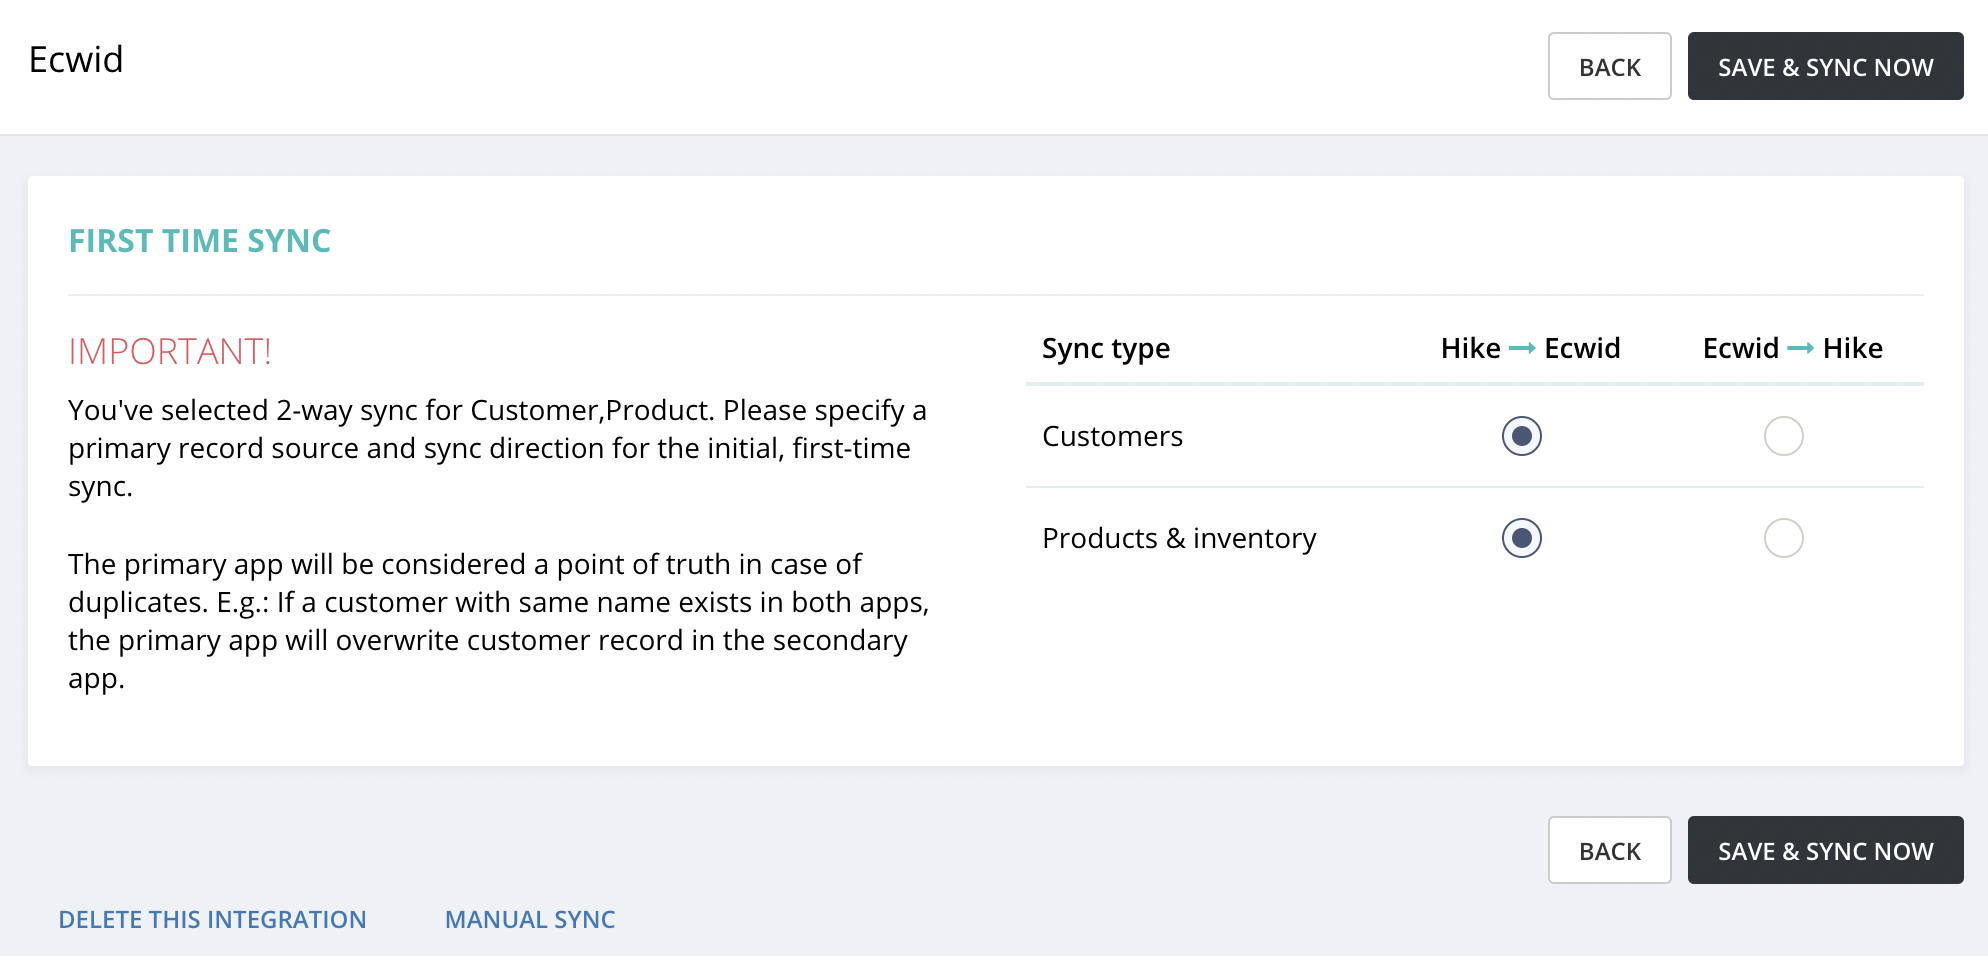Click the Sync type column header
This screenshot has height=956, width=1988.
1105,348
